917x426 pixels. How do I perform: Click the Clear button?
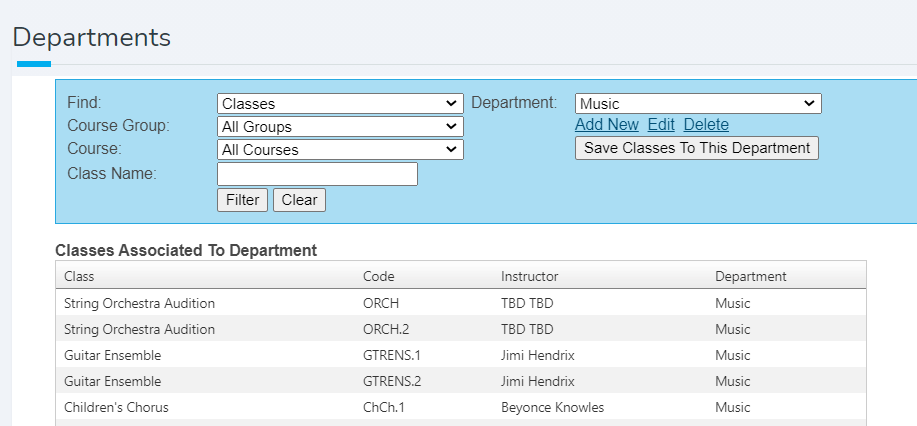click(299, 200)
